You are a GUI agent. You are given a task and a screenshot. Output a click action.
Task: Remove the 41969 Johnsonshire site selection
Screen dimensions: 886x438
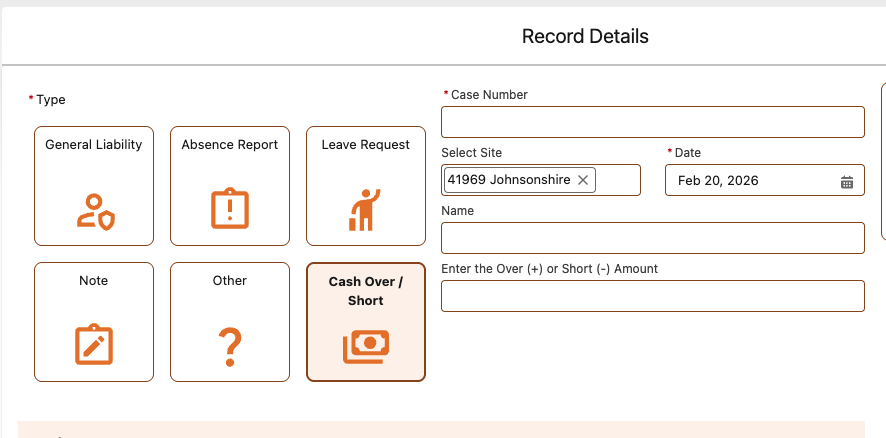click(584, 180)
